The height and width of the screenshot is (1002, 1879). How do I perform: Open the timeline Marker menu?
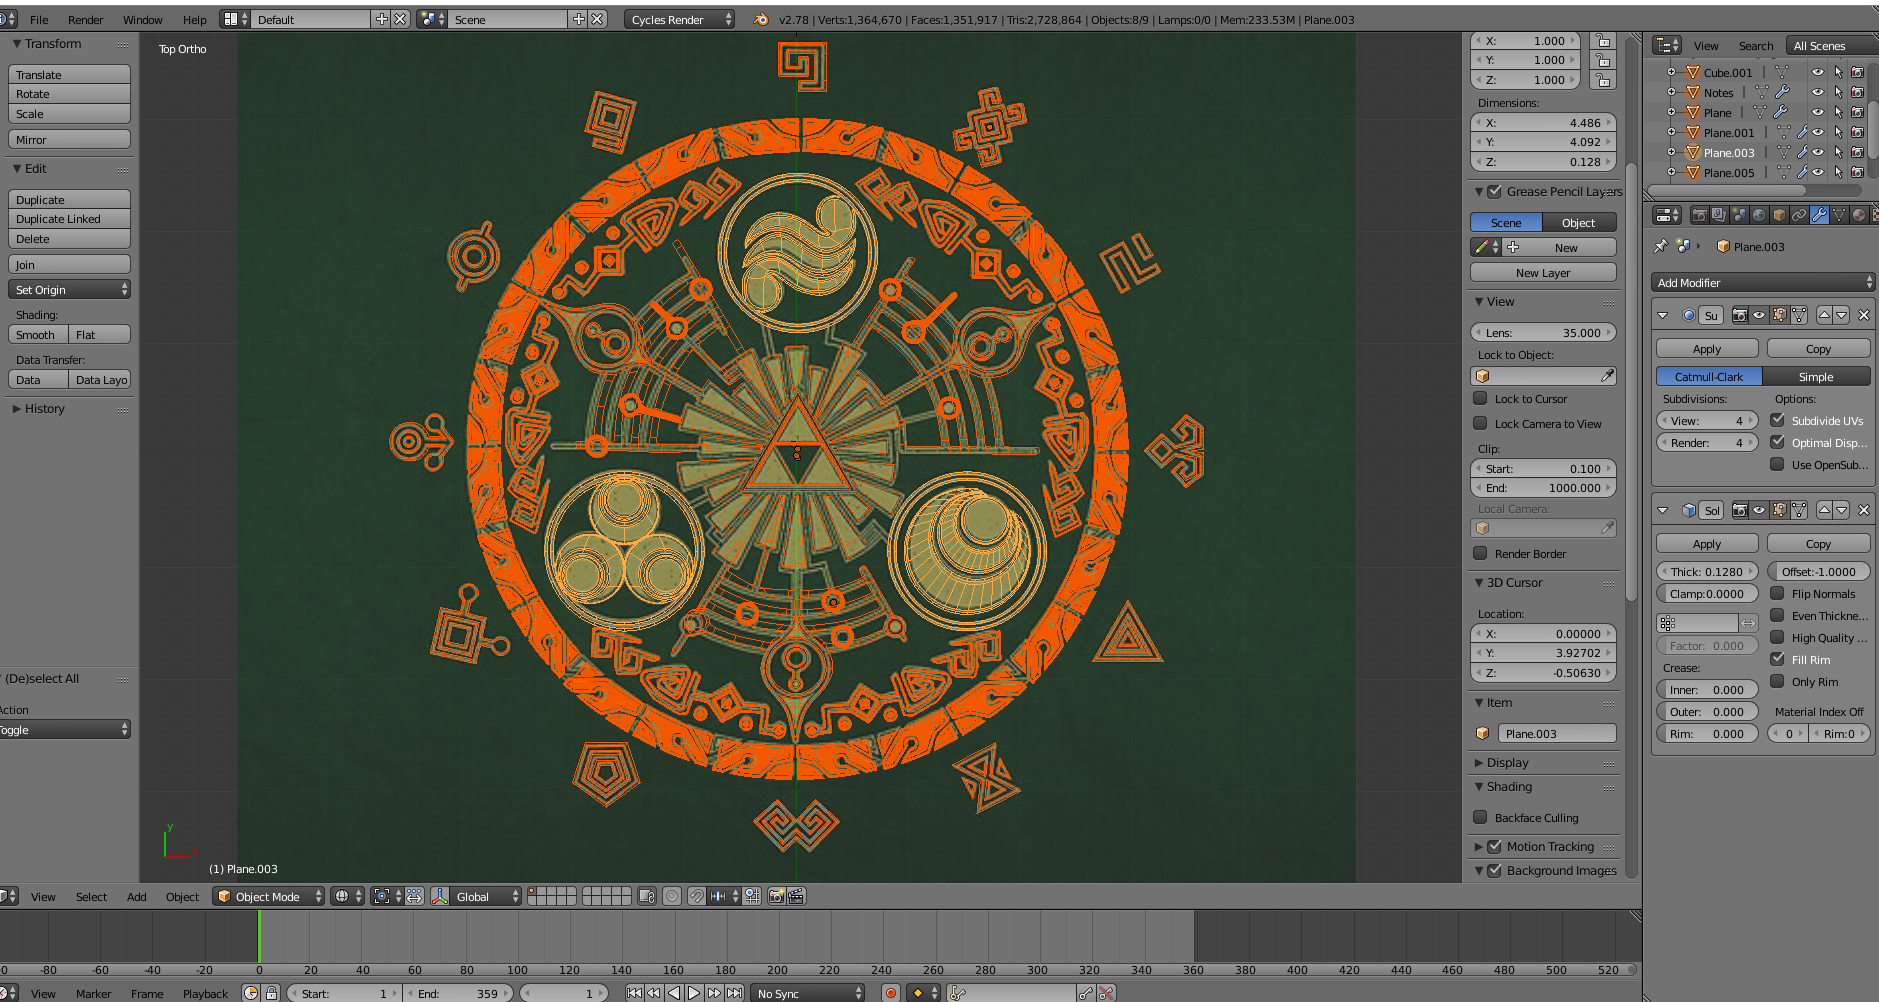tap(94, 993)
